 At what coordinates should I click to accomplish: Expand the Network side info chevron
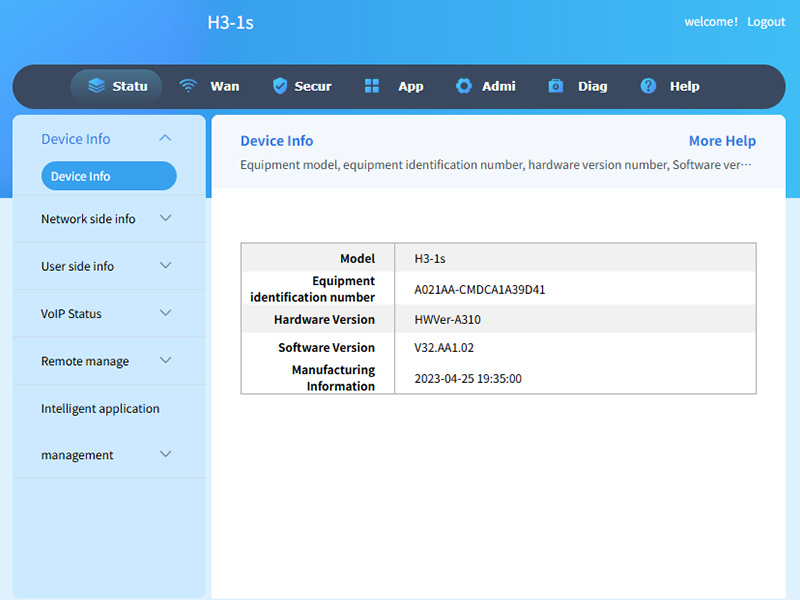pyautogui.click(x=165, y=218)
